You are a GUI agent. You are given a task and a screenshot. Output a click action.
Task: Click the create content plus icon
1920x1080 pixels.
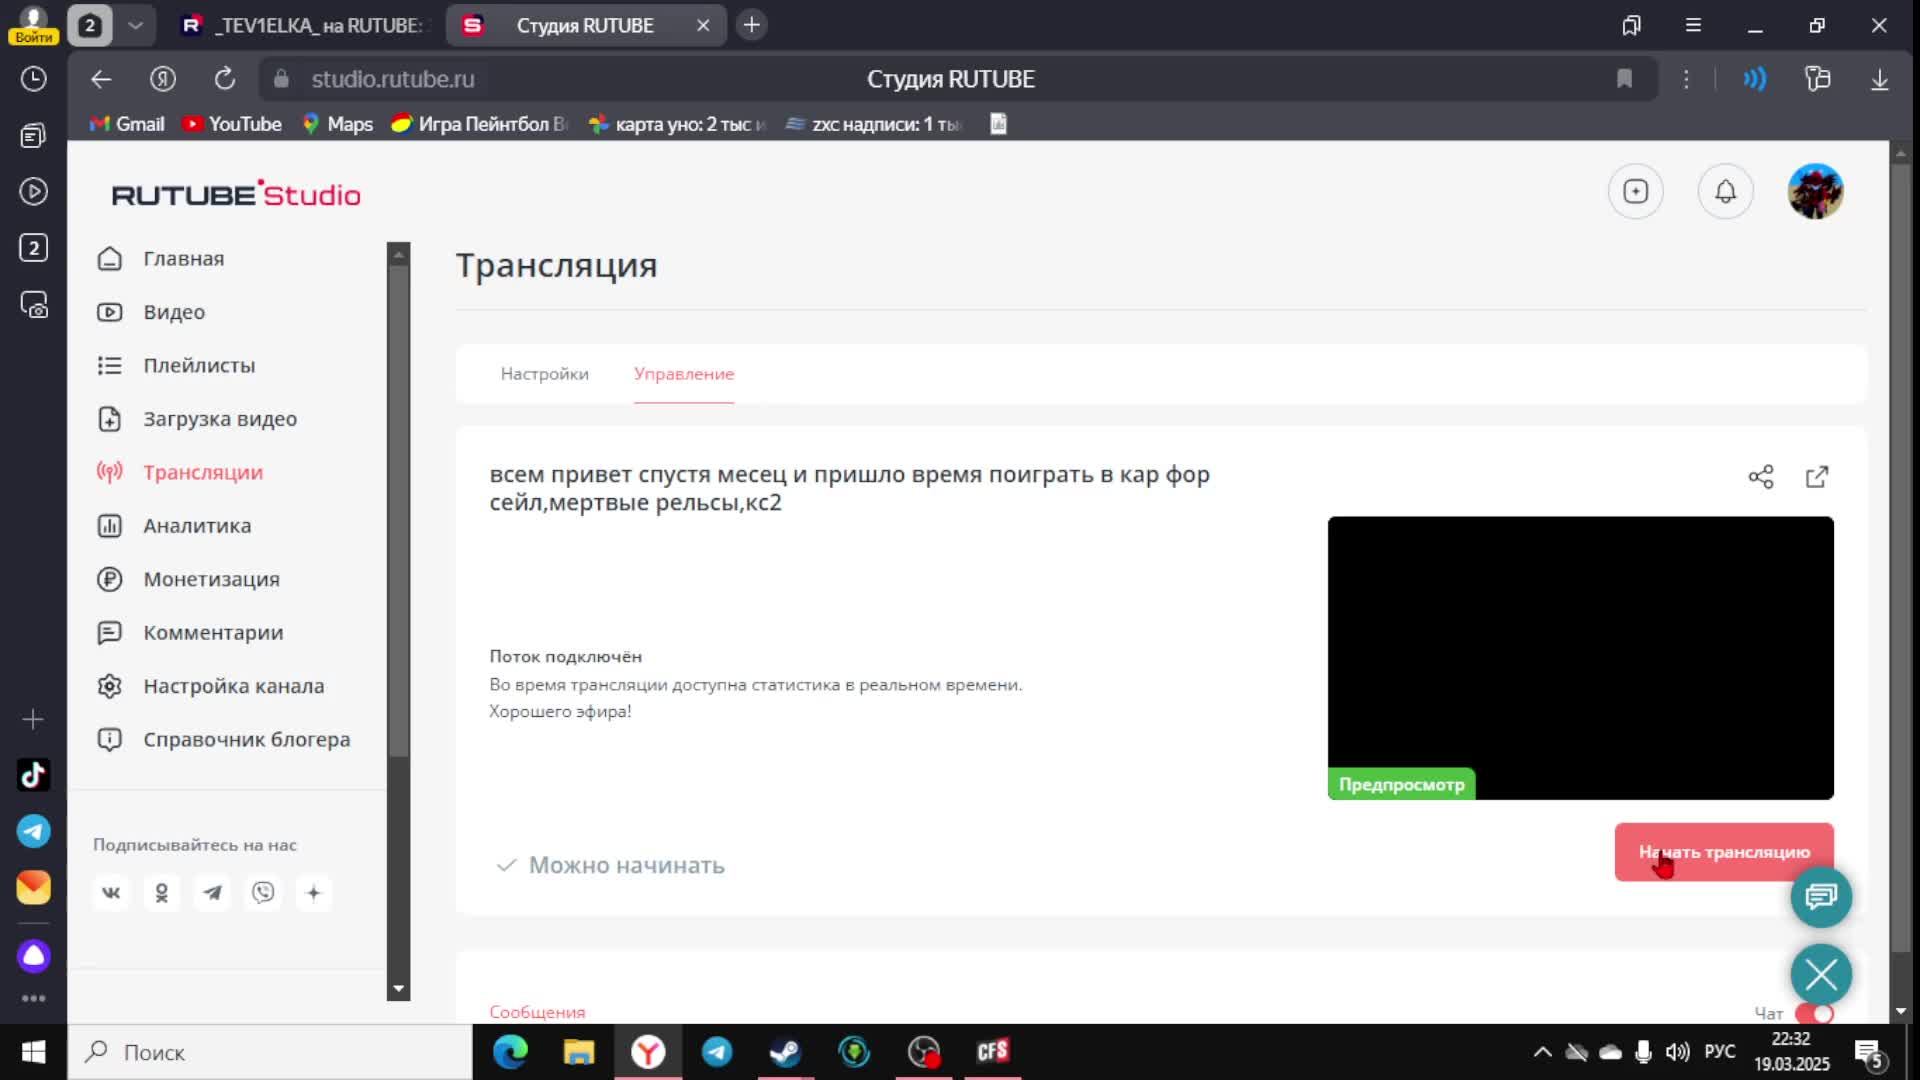coord(1636,190)
